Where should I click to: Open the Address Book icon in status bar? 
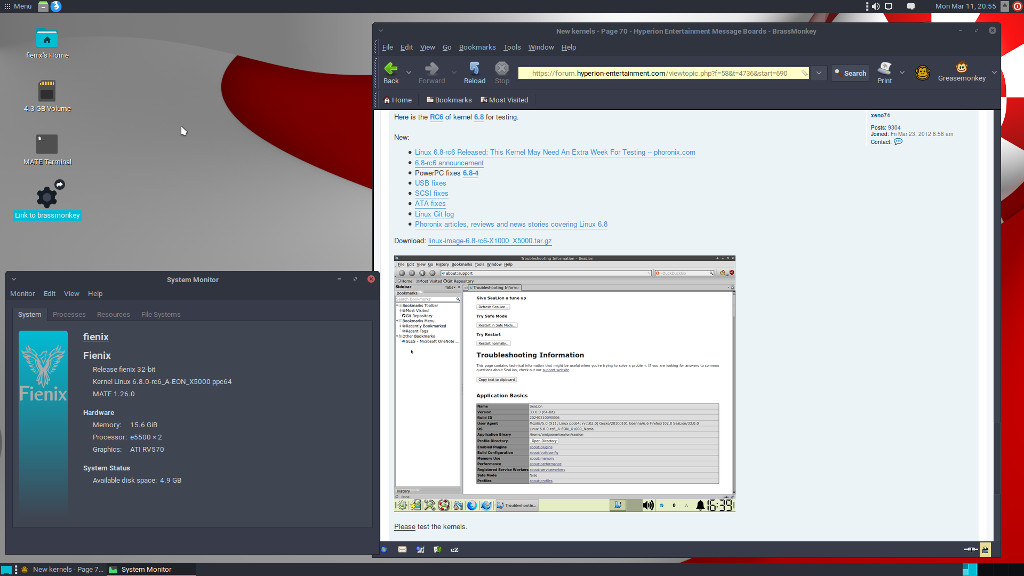pos(438,550)
